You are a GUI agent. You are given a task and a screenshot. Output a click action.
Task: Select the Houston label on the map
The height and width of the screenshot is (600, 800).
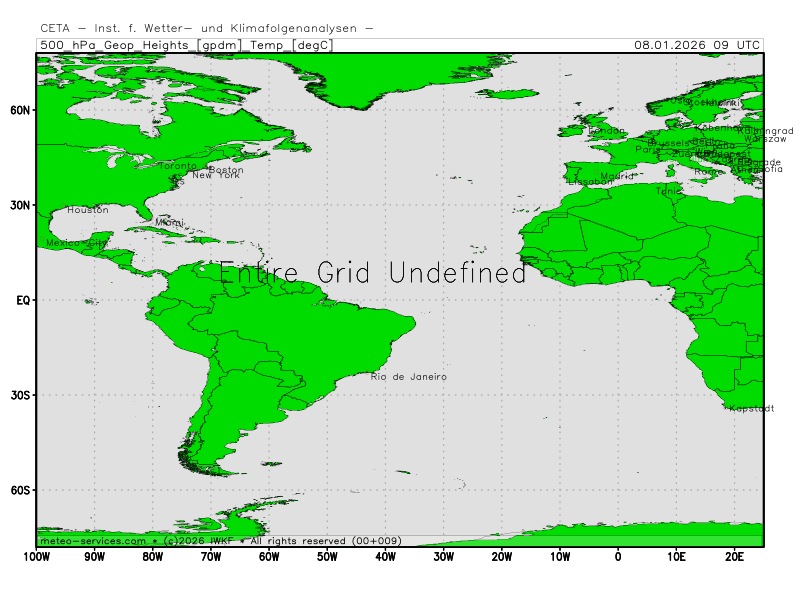click(x=88, y=210)
